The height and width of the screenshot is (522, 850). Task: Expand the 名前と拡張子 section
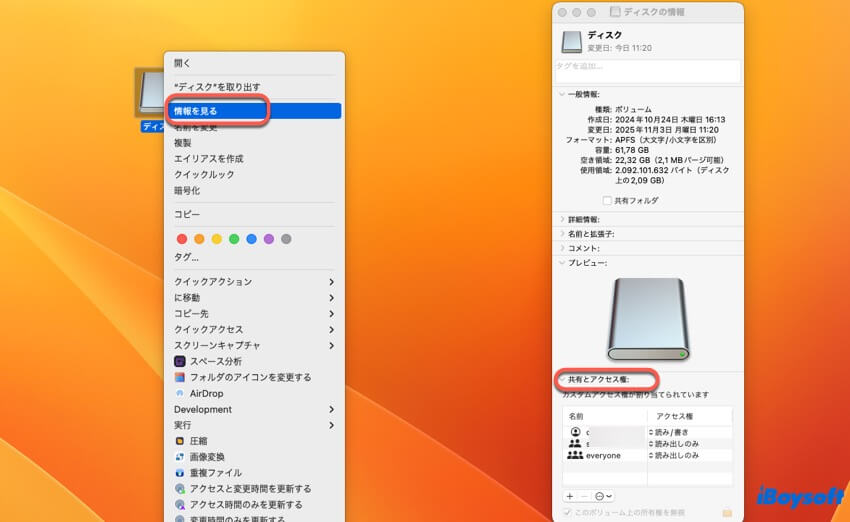click(562, 234)
